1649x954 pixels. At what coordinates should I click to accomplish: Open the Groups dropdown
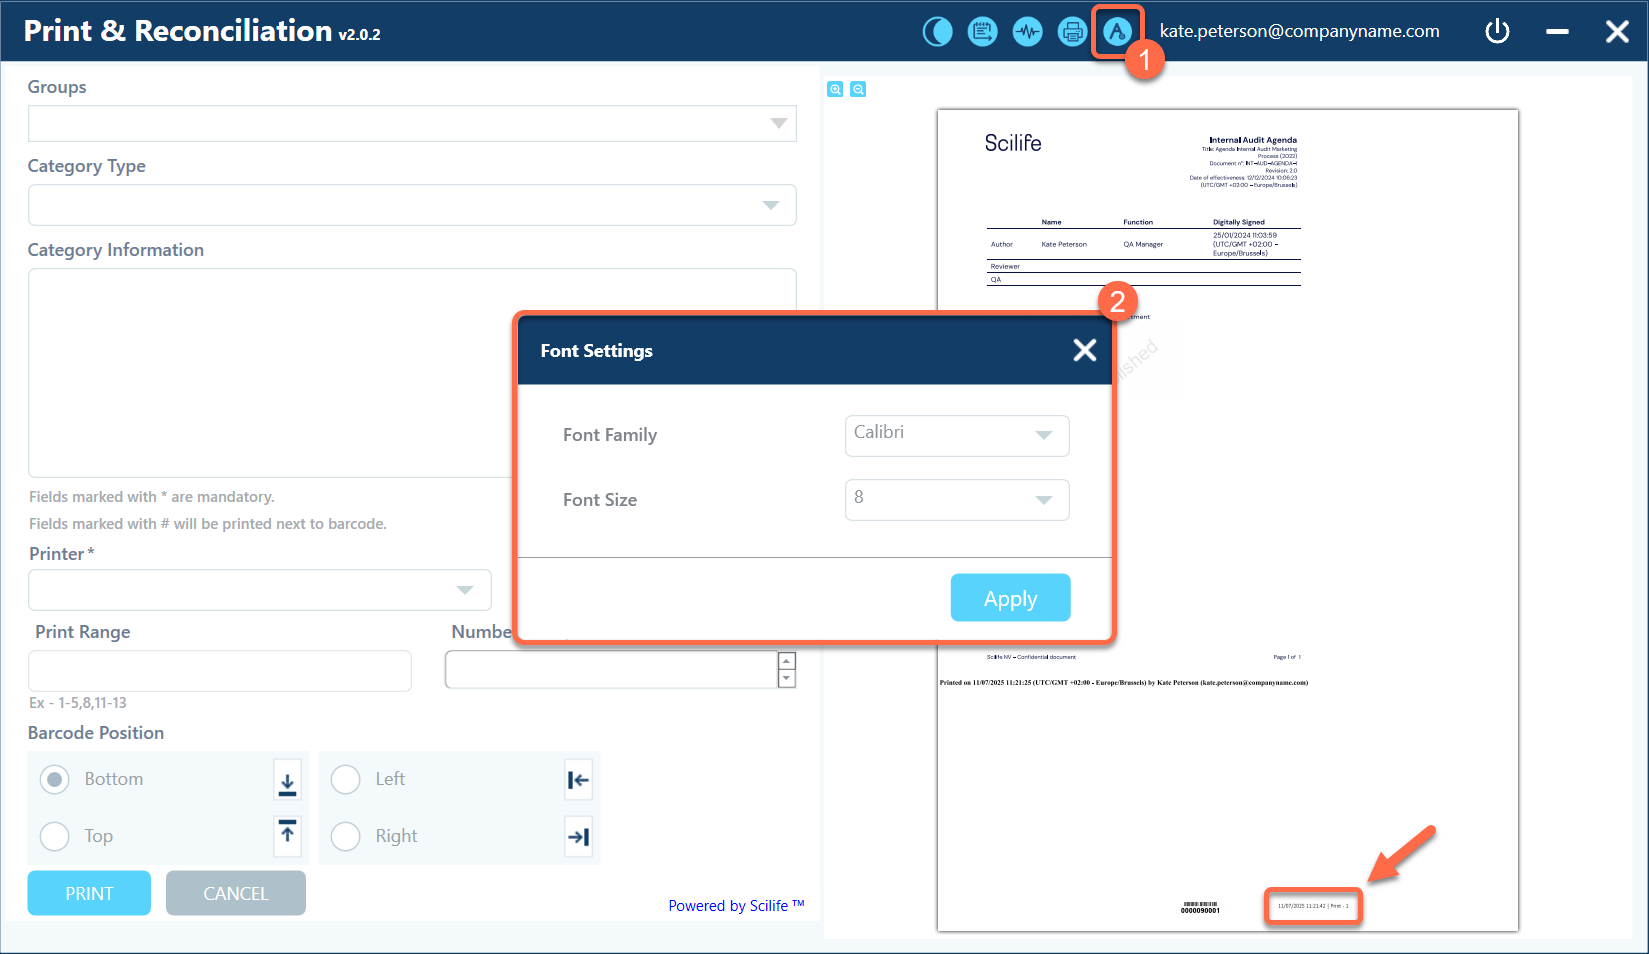pos(412,124)
